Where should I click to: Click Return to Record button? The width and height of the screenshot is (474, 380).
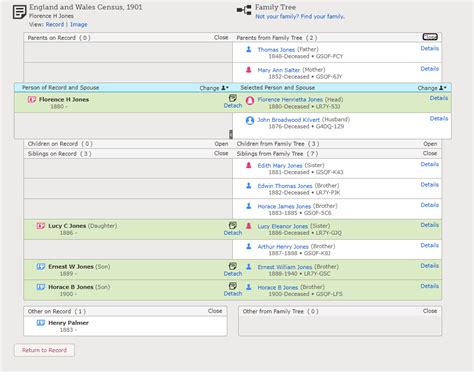[x=44, y=350]
